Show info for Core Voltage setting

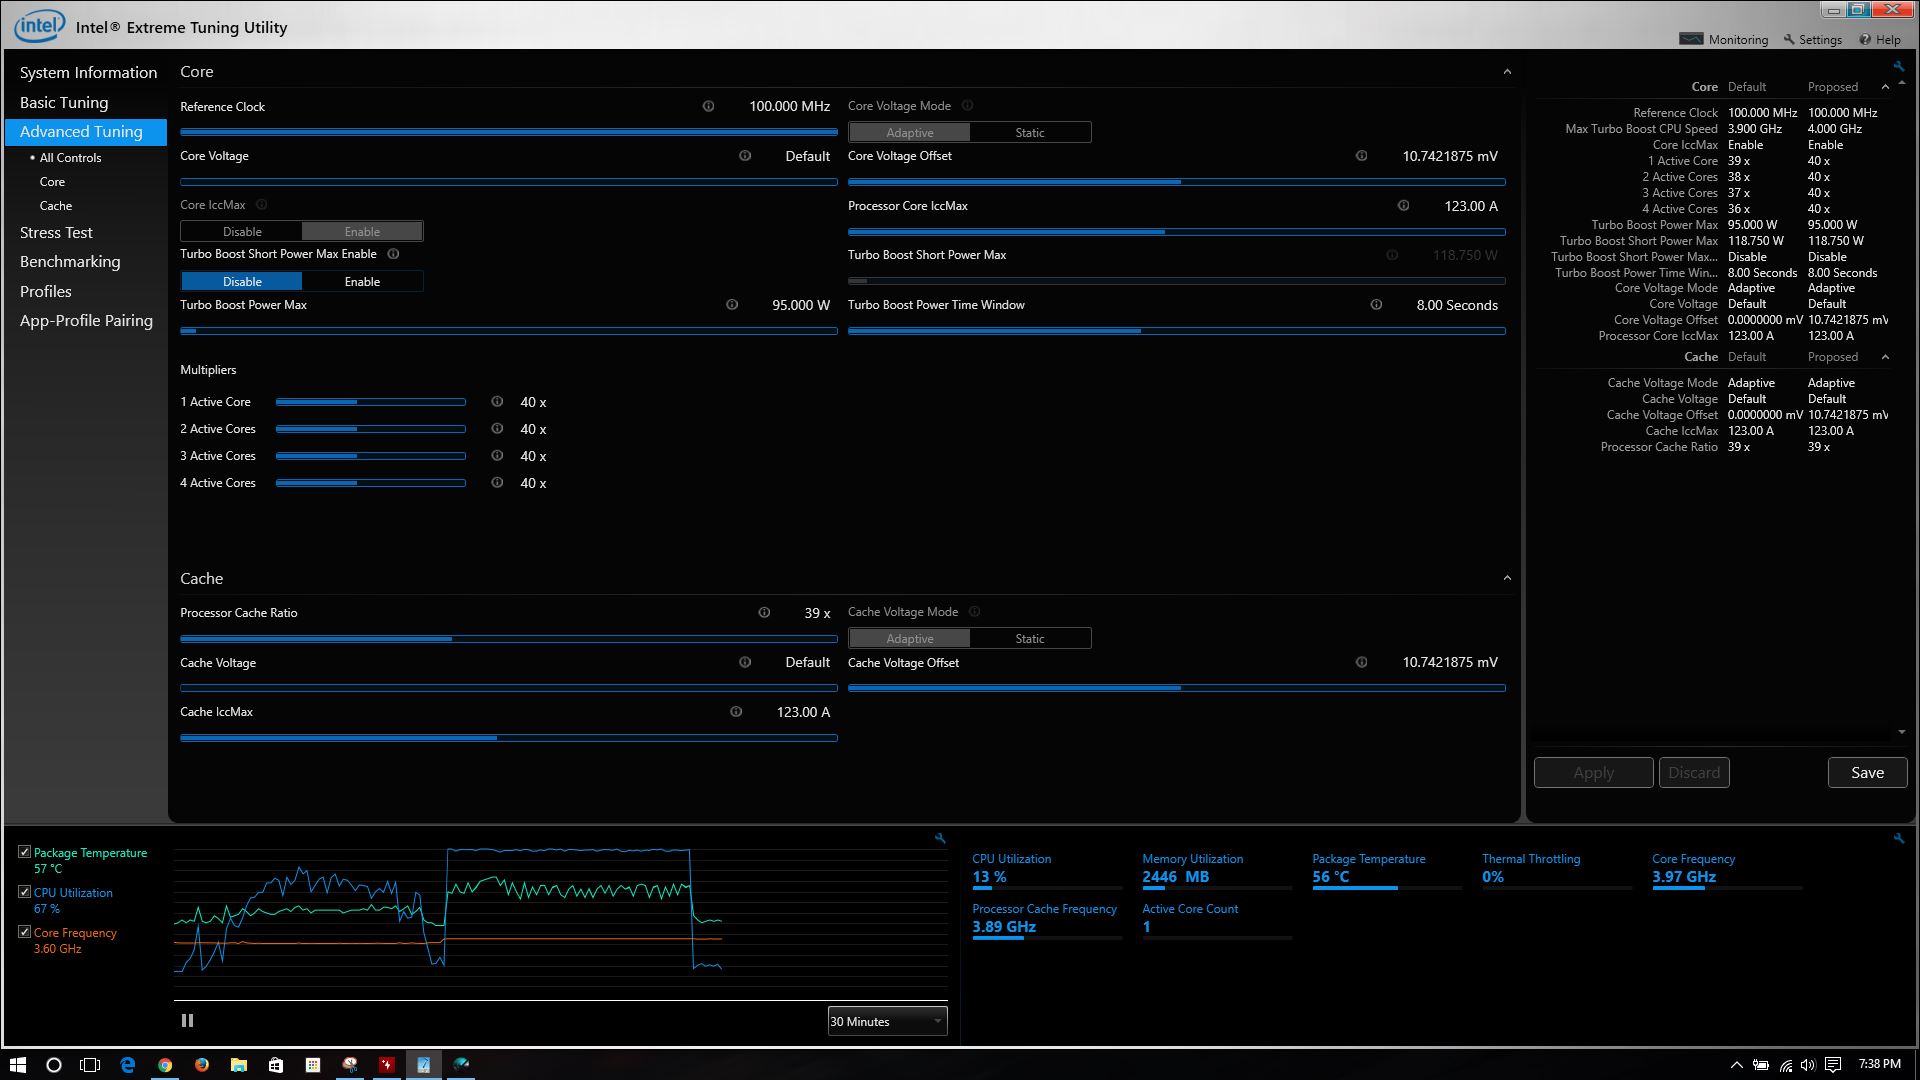[745, 156]
